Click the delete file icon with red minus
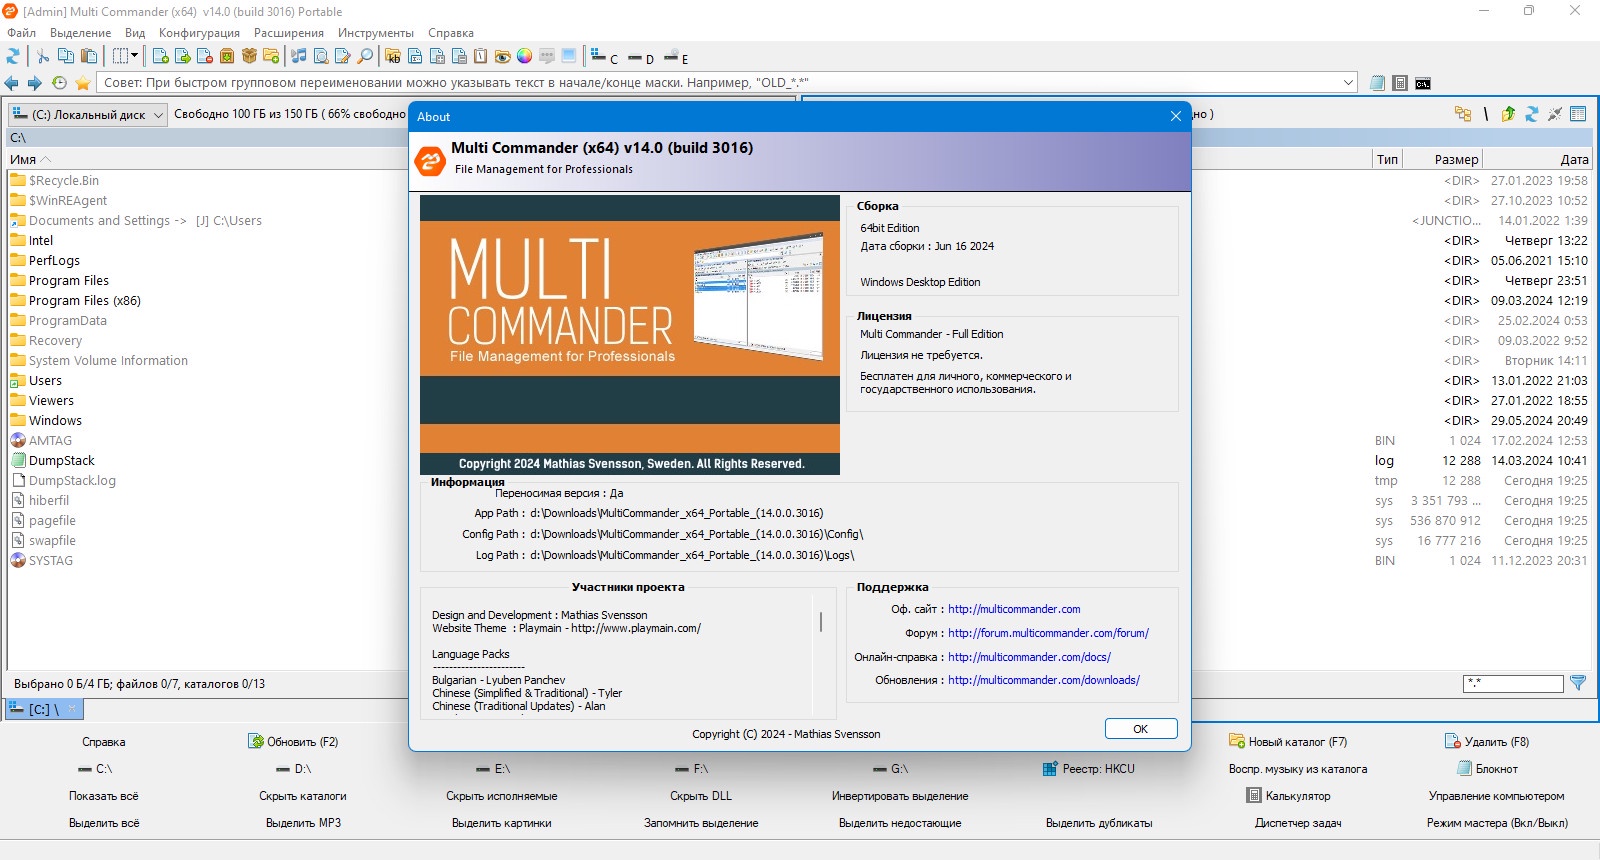 [204, 56]
